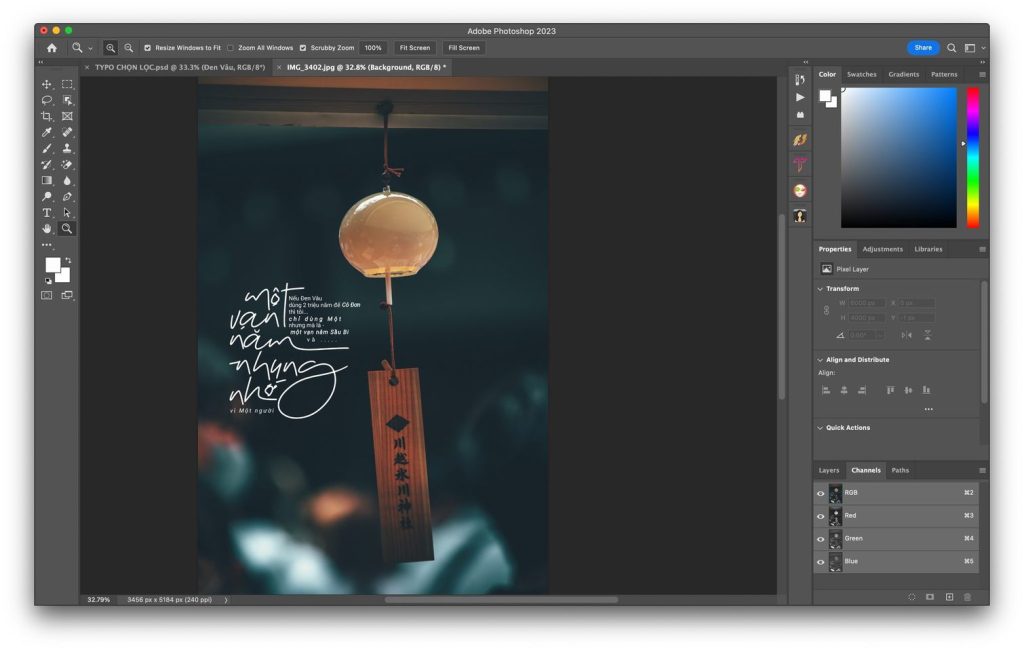1024x651 pixels.
Task: Click the zoom out magnifier icon
Action: [x=128, y=48]
